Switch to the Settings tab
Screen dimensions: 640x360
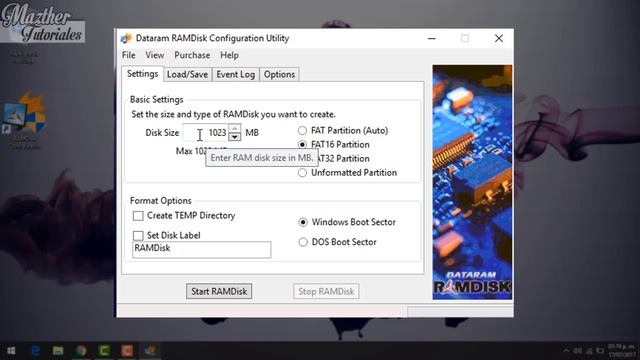142,74
